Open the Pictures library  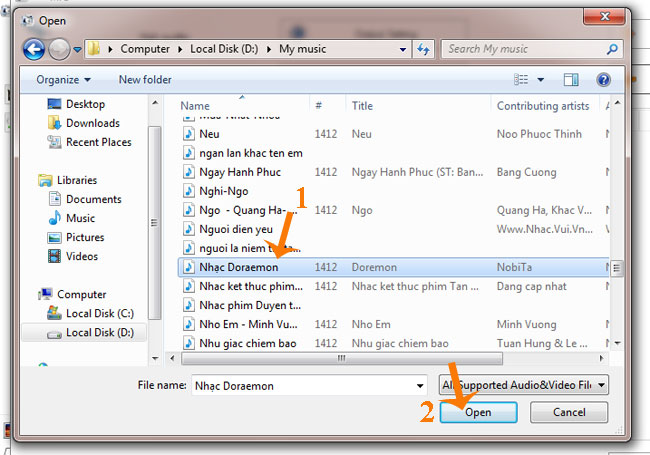coord(76,237)
